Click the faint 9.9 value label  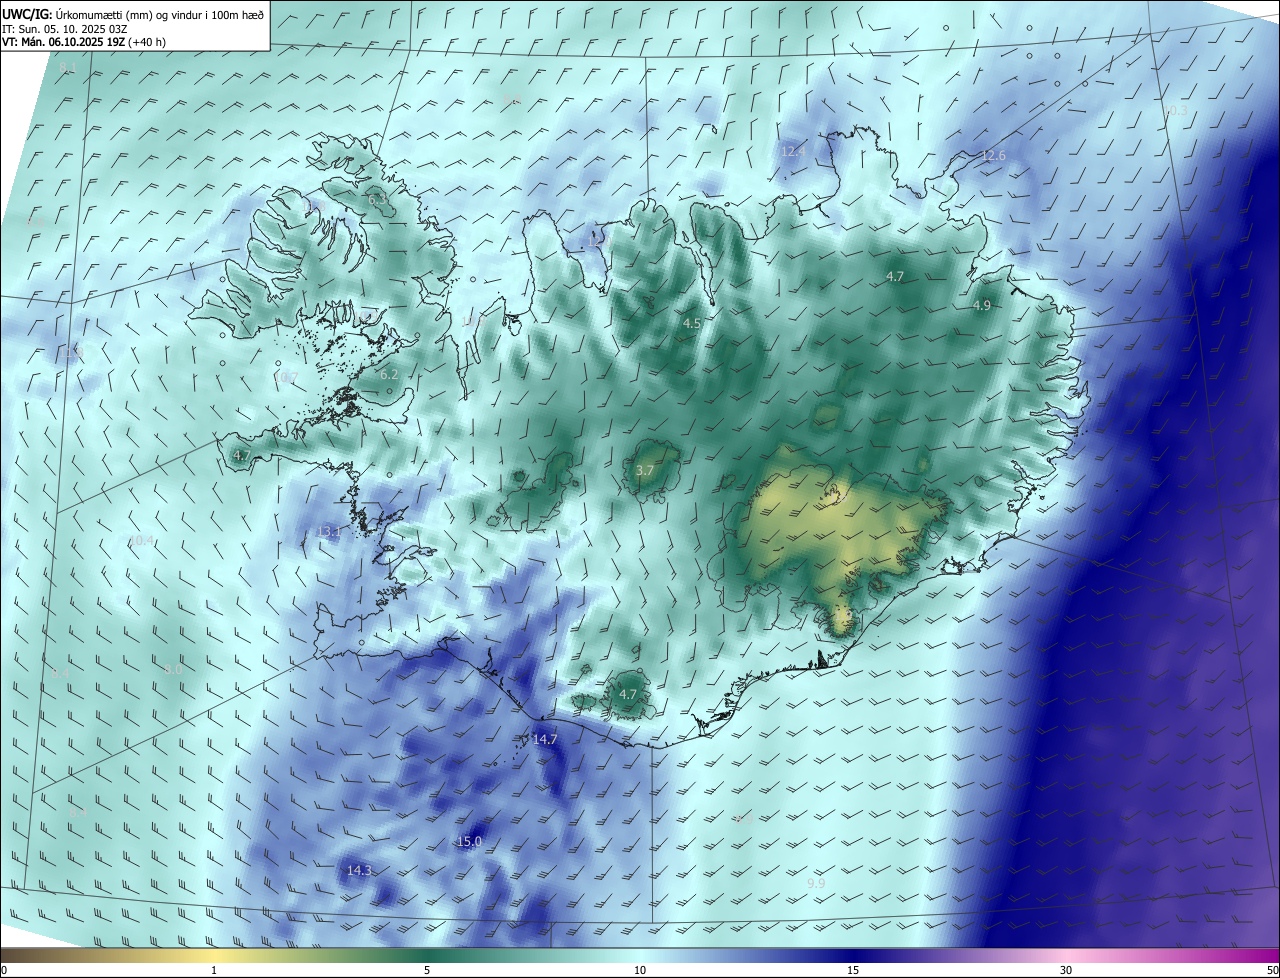(x=816, y=884)
